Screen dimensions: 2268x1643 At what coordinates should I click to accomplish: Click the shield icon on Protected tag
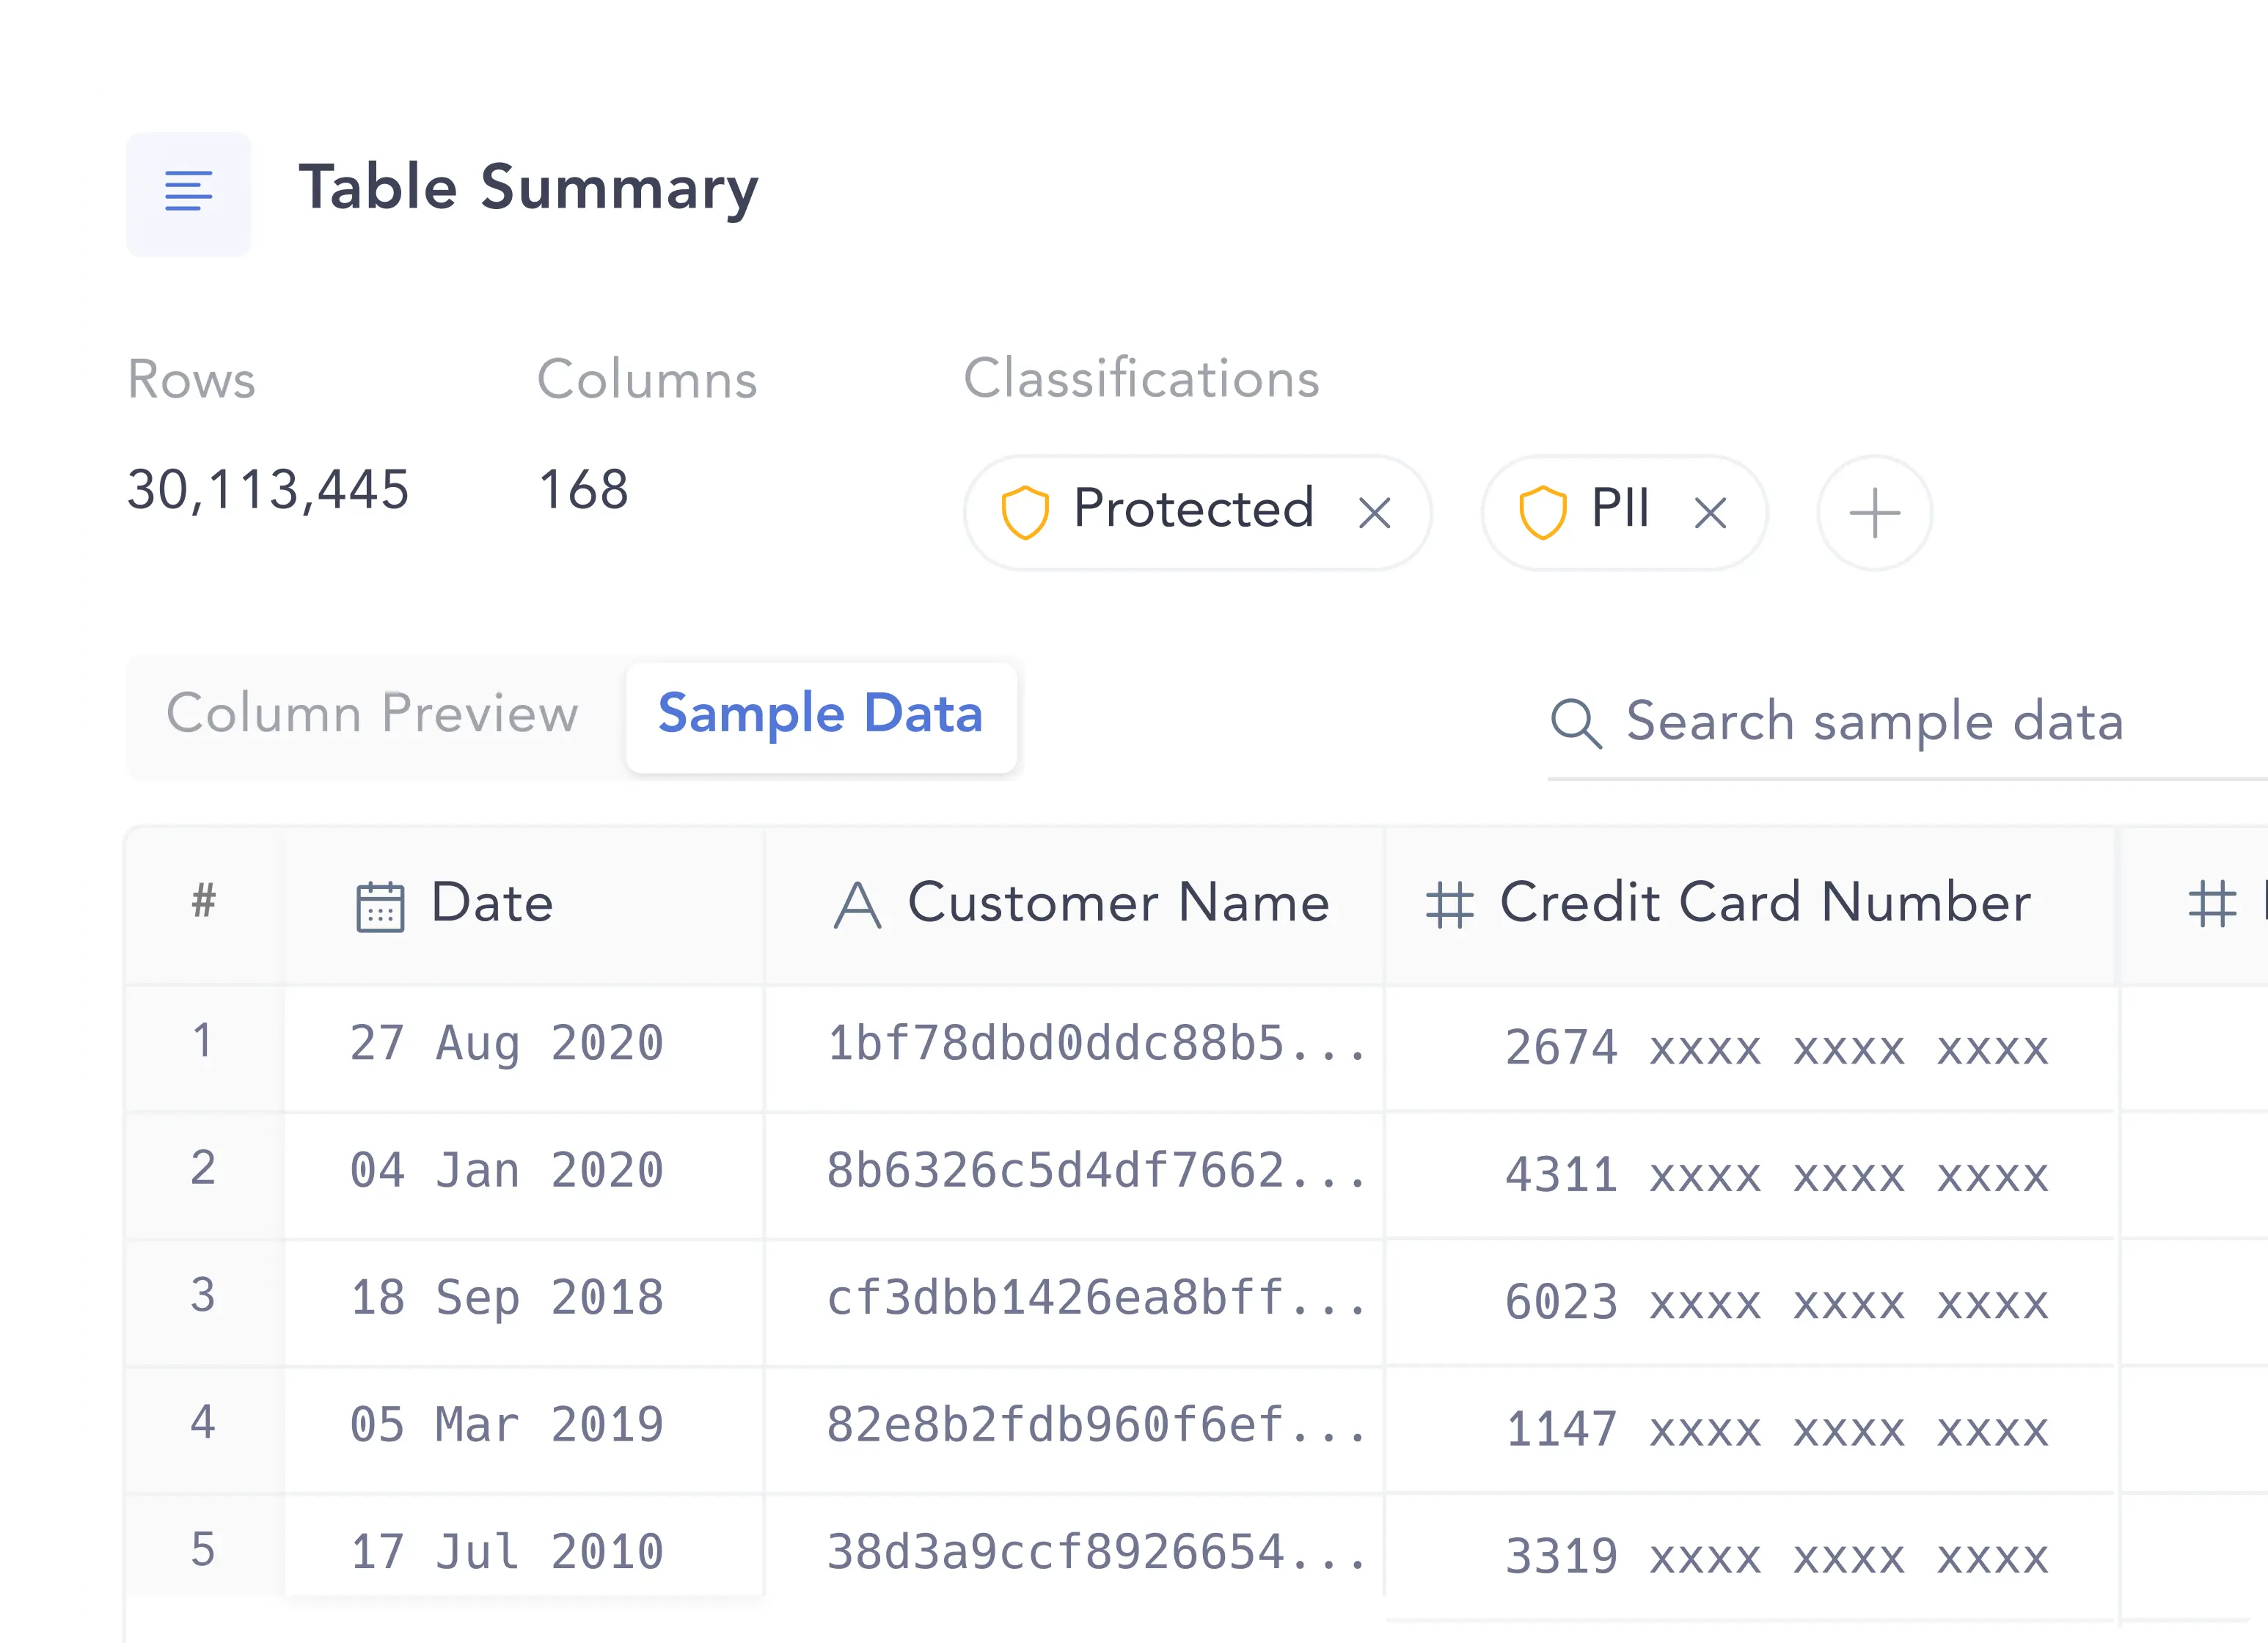click(x=1025, y=512)
